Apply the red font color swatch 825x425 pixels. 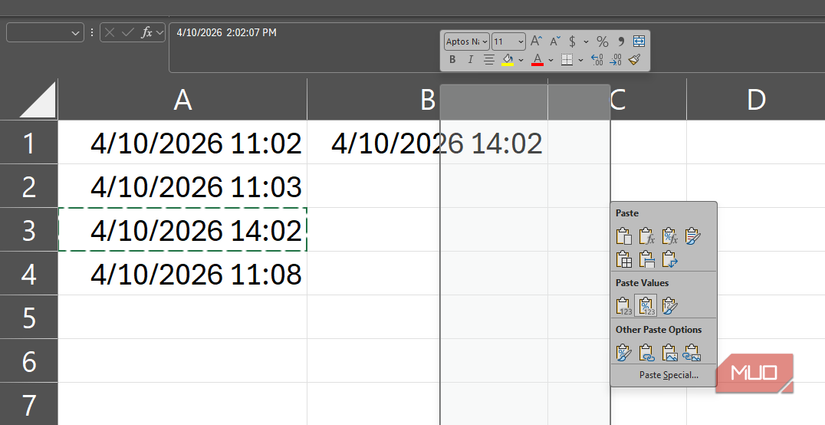tap(537, 60)
